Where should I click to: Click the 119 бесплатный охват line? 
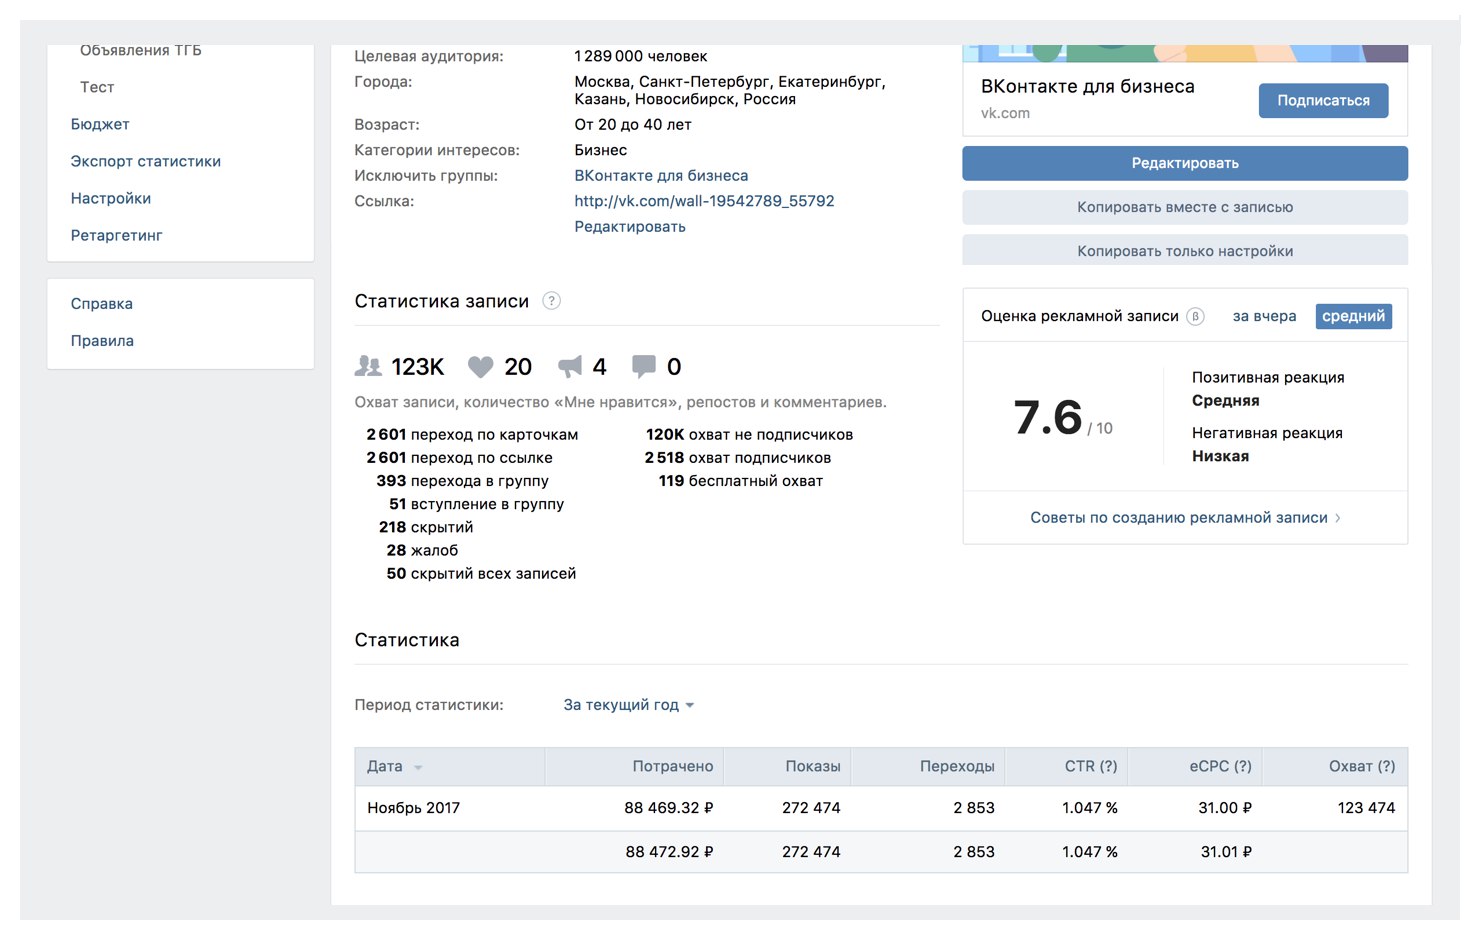tap(741, 481)
